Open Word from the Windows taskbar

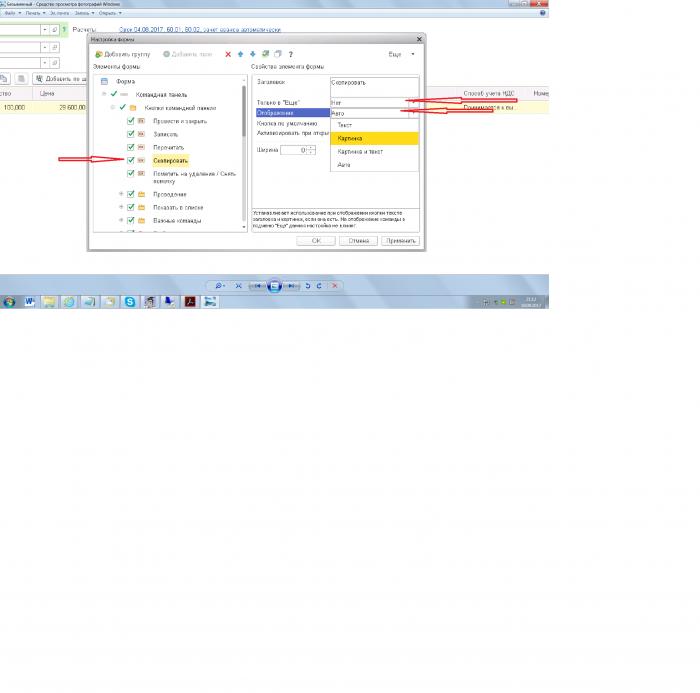click(29, 302)
